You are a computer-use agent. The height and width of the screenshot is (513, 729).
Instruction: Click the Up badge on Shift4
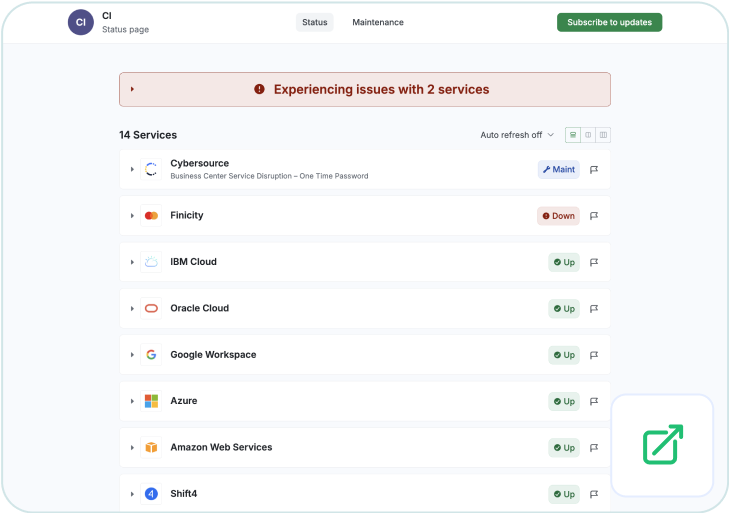[x=564, y=494]
